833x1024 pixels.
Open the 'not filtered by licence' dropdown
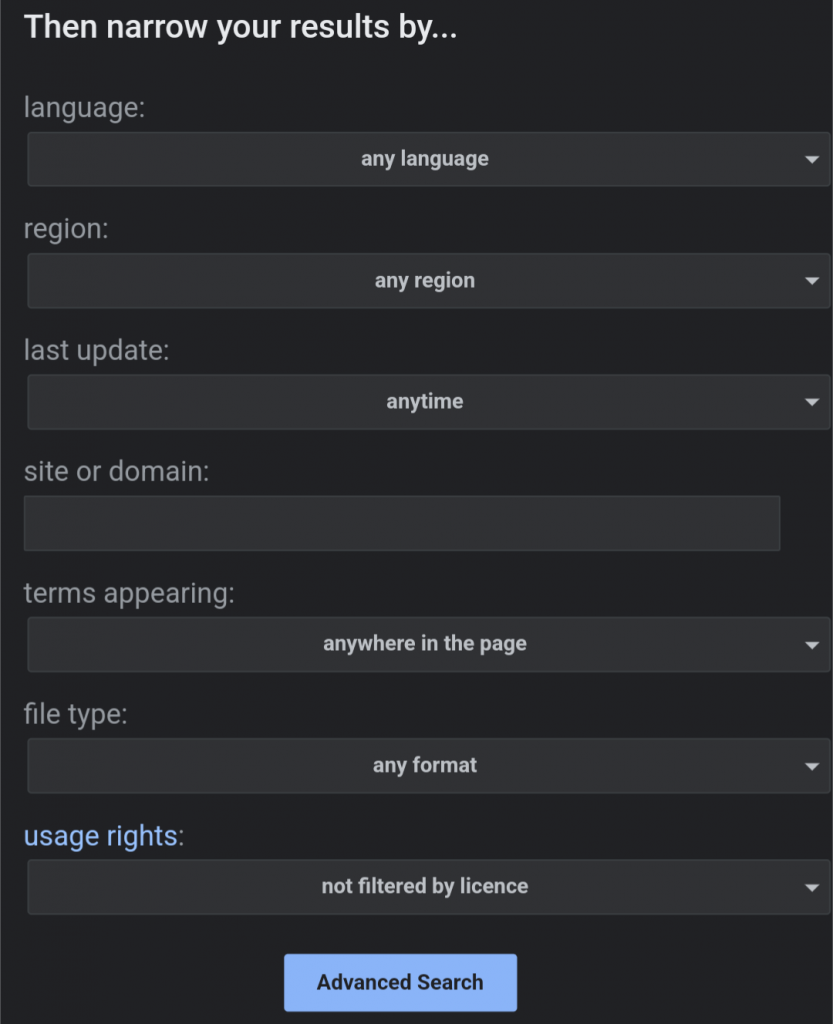click(425, 887)
